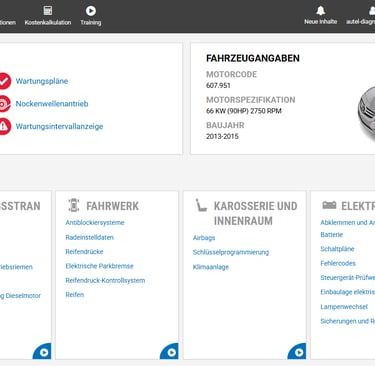Open Schlüsselprogrammierung link
Image resolution: width=375 pixels, height=366 pixels.
click(231, 252)
